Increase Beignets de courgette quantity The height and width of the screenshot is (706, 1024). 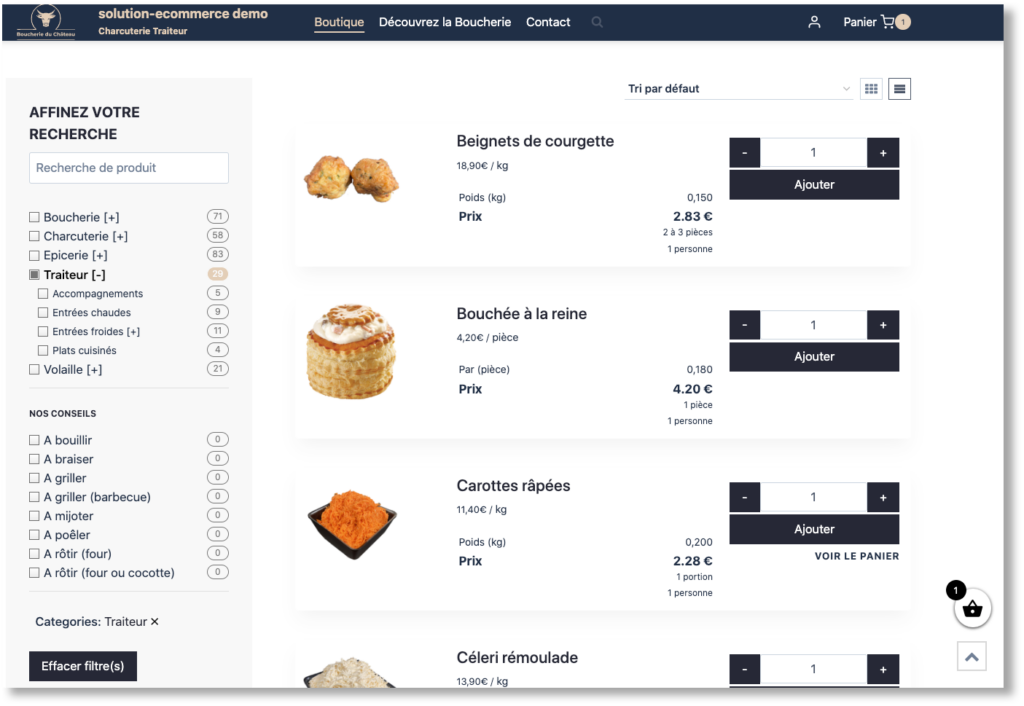tap(883, 153)
